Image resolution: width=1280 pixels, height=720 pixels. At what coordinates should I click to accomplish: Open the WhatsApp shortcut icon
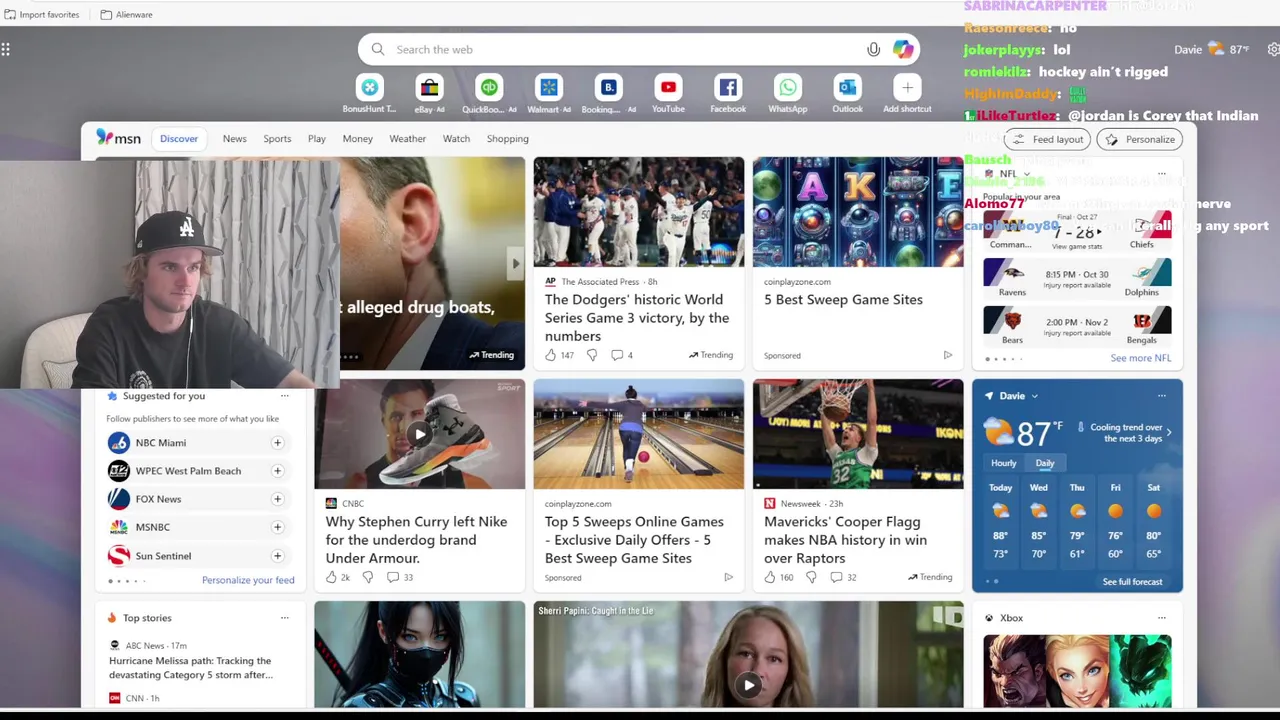[787, 88]
